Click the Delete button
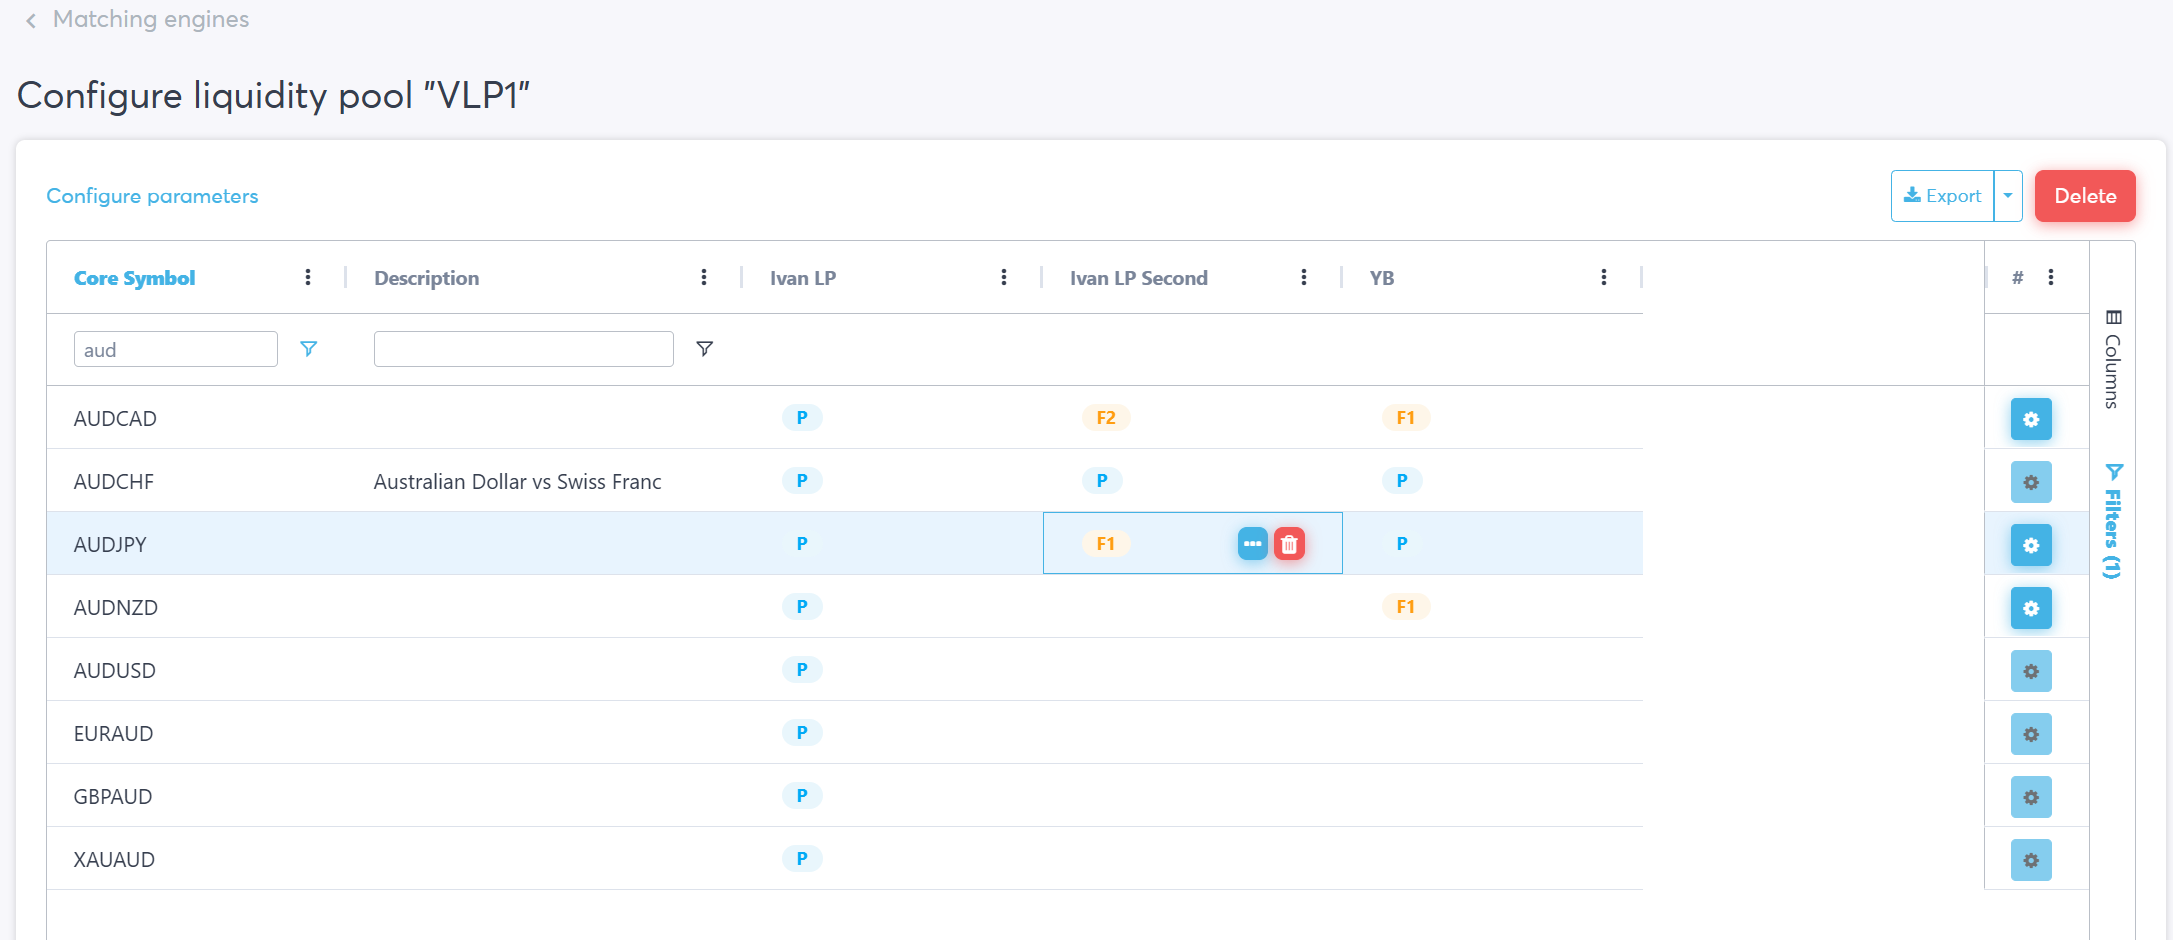 tap(2085, 196)
